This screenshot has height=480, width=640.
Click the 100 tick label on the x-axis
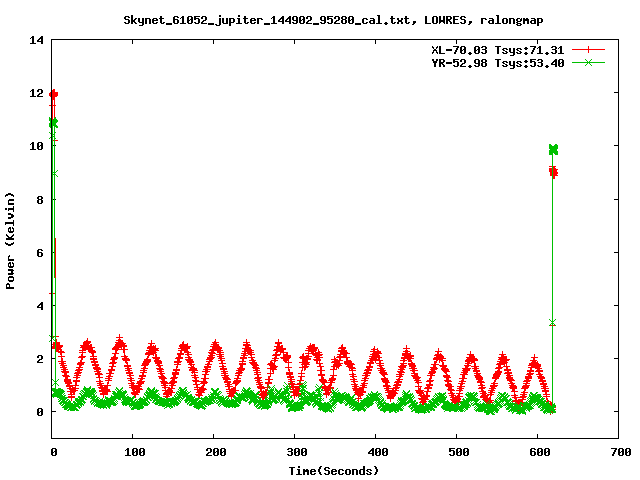tap(133, 452)
